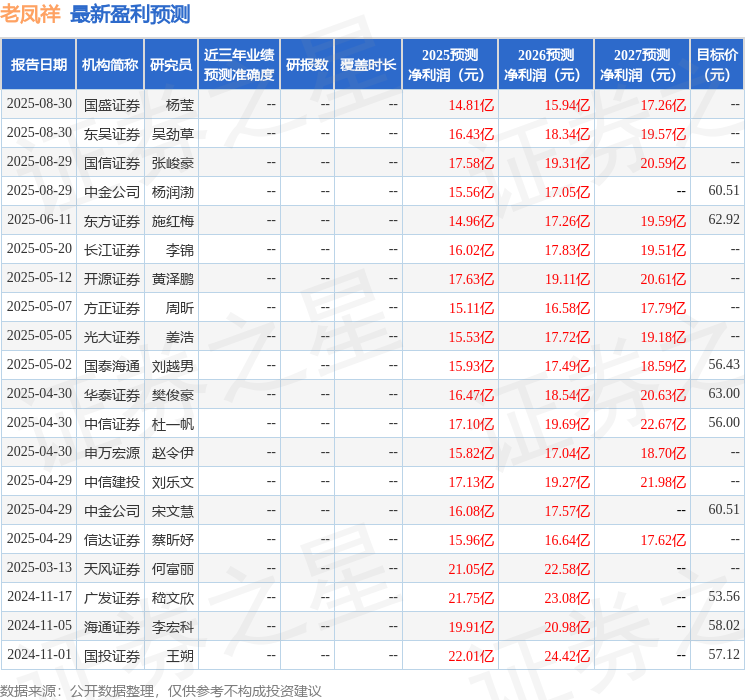Select 申万宏源 institution cell
745x700 pixels.
click(x=112, y=453)
